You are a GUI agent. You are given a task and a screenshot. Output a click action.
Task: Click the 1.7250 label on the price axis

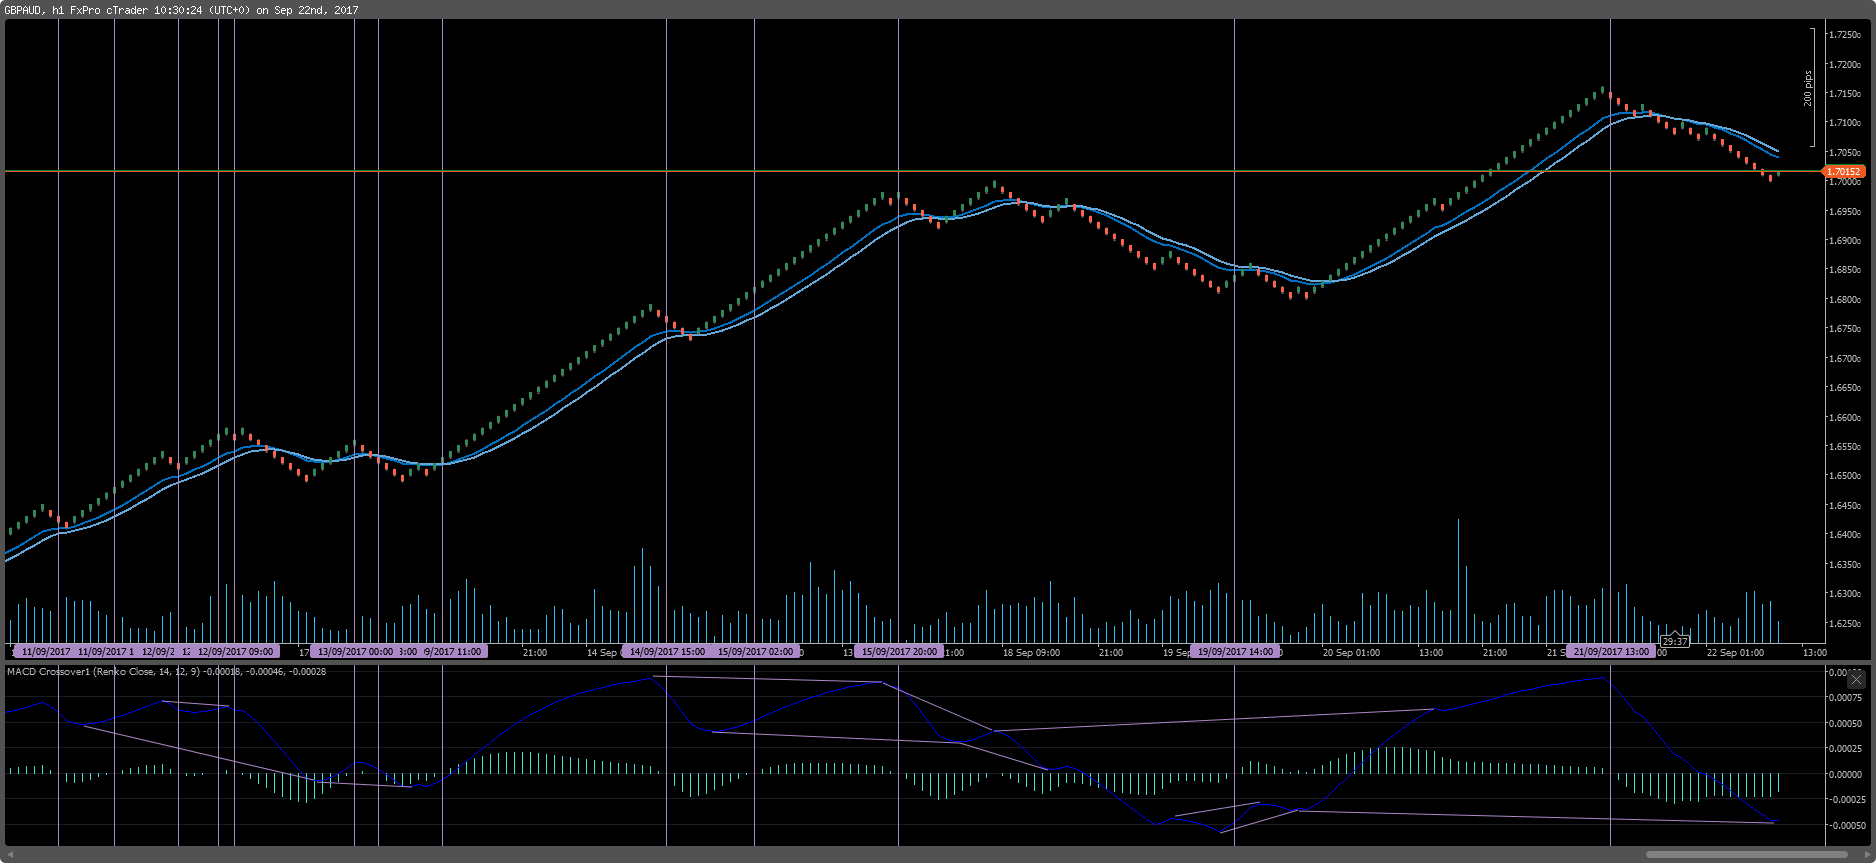pos(1845,35)
